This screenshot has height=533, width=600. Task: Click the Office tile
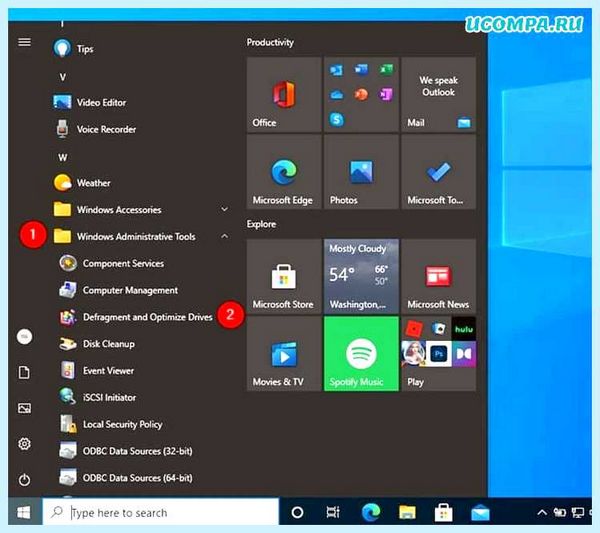tap(284, 95)
